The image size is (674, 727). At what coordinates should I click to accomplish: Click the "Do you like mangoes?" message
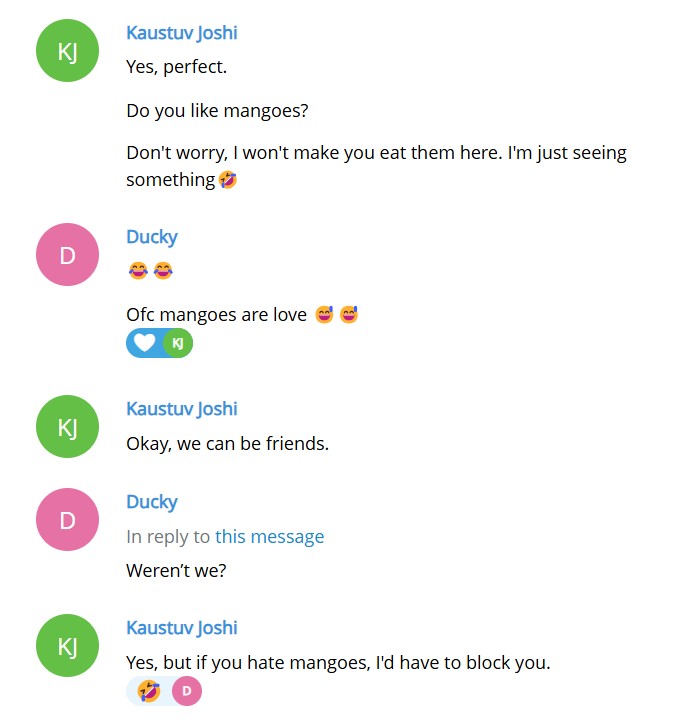click(x=217, y=111)
